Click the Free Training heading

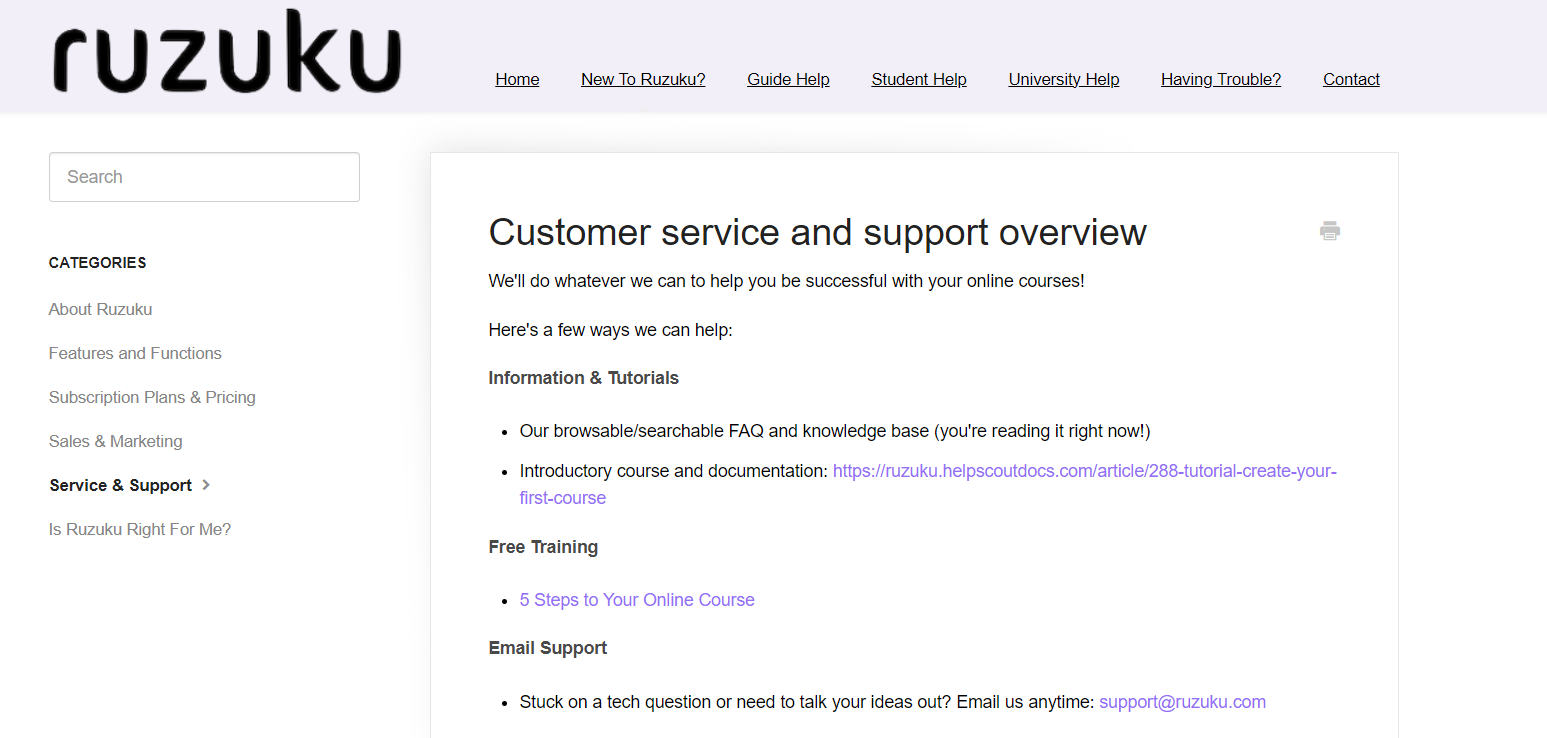click(543, 547)
